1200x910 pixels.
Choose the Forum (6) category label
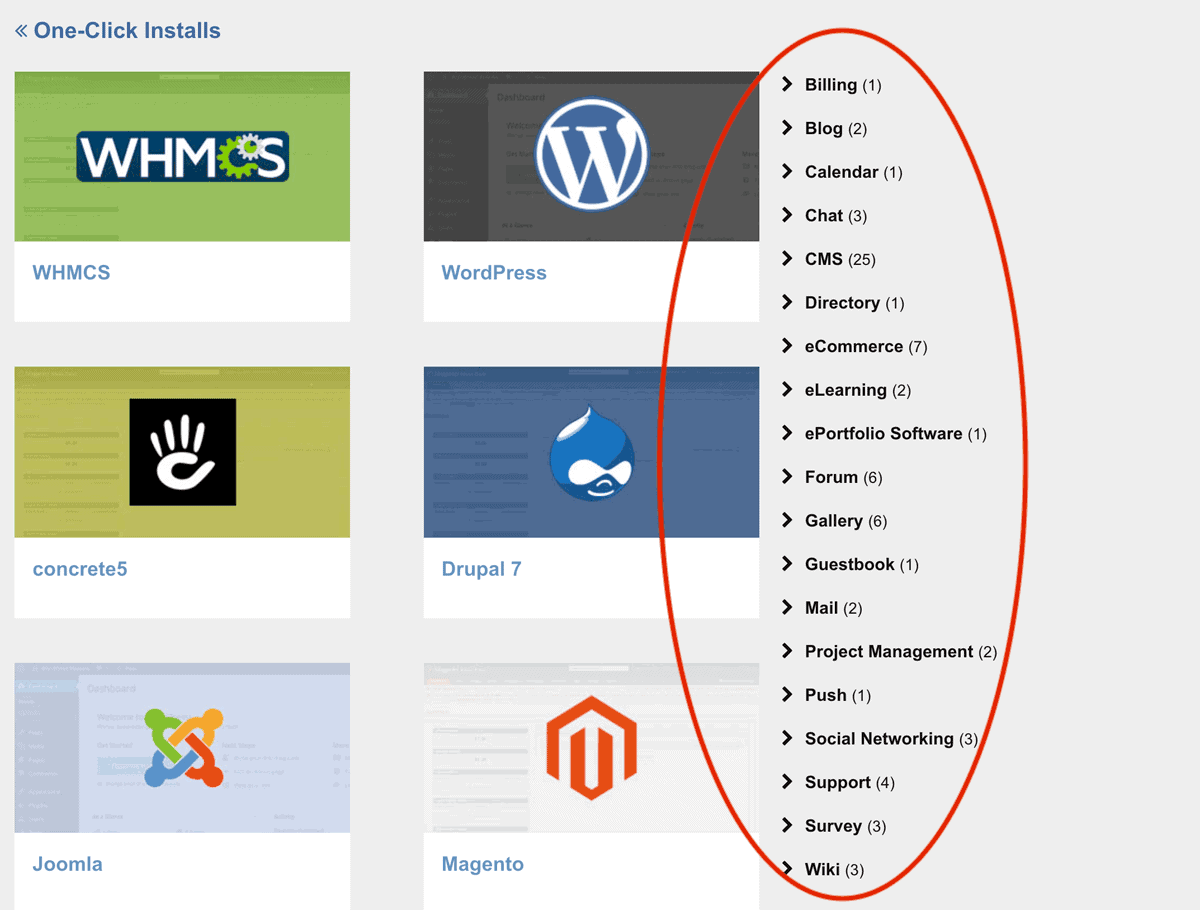pos(844,477)
